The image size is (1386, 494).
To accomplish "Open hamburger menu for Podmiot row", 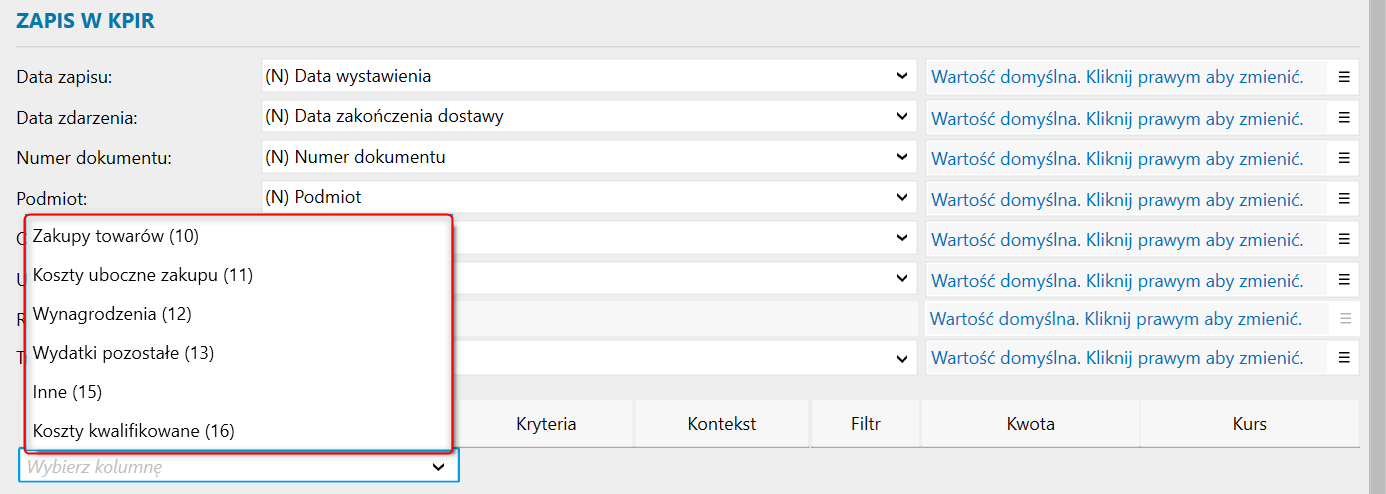I will (1344, 198).
